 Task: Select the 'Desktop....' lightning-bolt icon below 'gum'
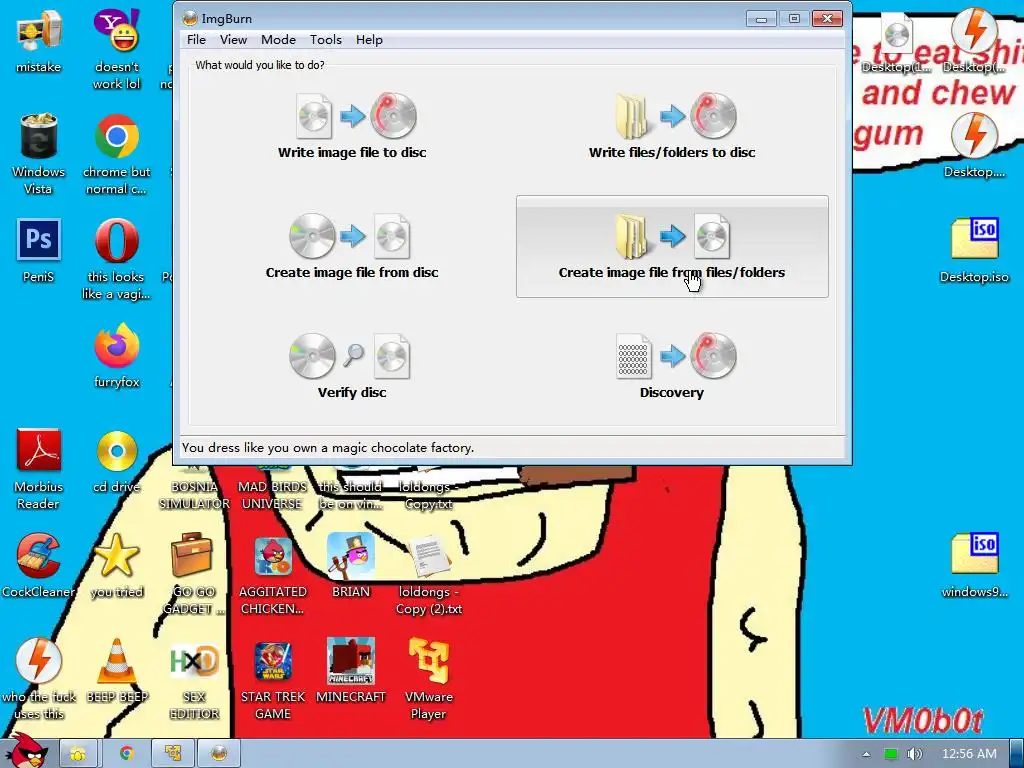point(974,146)
